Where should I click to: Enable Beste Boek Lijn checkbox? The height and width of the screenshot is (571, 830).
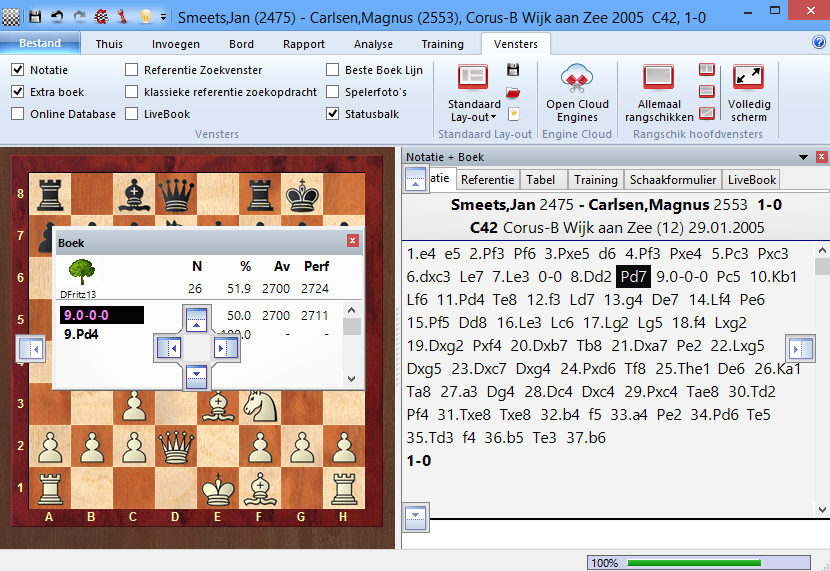[332, 69]
